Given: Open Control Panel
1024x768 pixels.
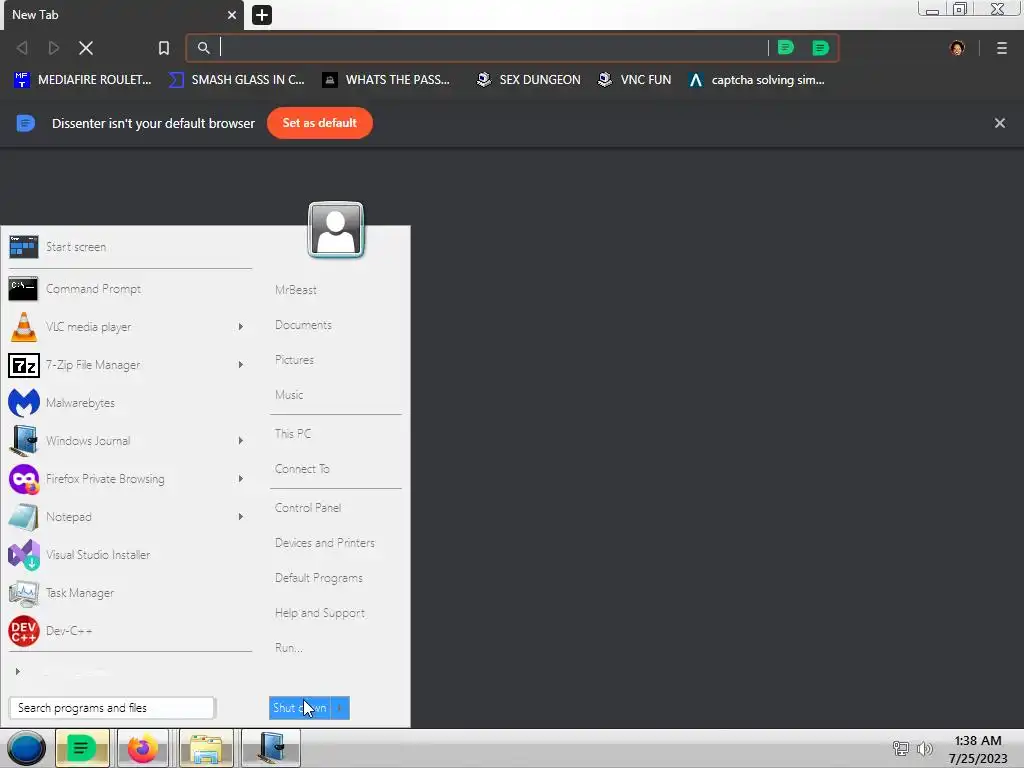Looking at the screenshot, I should (308, 507).
